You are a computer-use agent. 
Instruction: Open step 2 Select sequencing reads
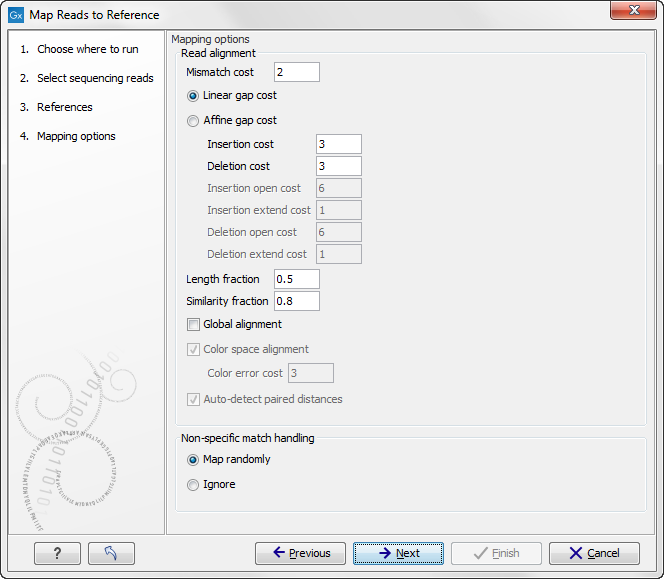[86, 78]
